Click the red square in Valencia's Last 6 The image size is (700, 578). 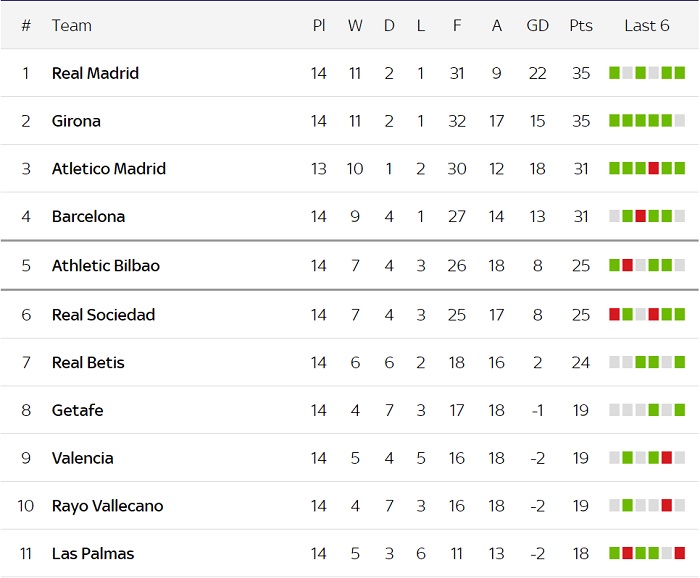click(666, 458)
